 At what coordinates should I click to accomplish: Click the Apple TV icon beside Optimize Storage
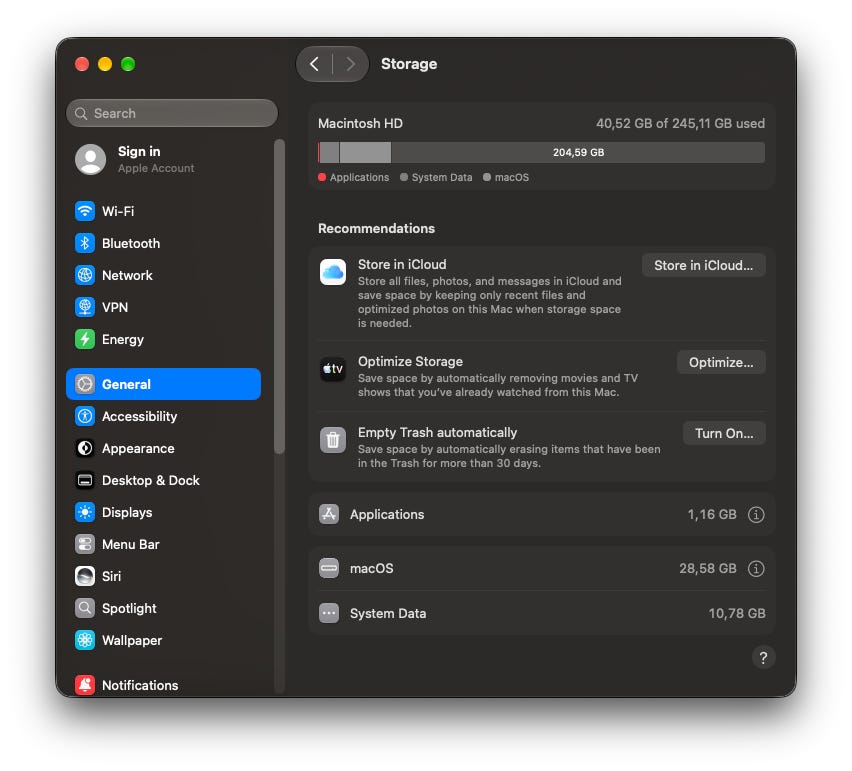click(x=333, y=369)
